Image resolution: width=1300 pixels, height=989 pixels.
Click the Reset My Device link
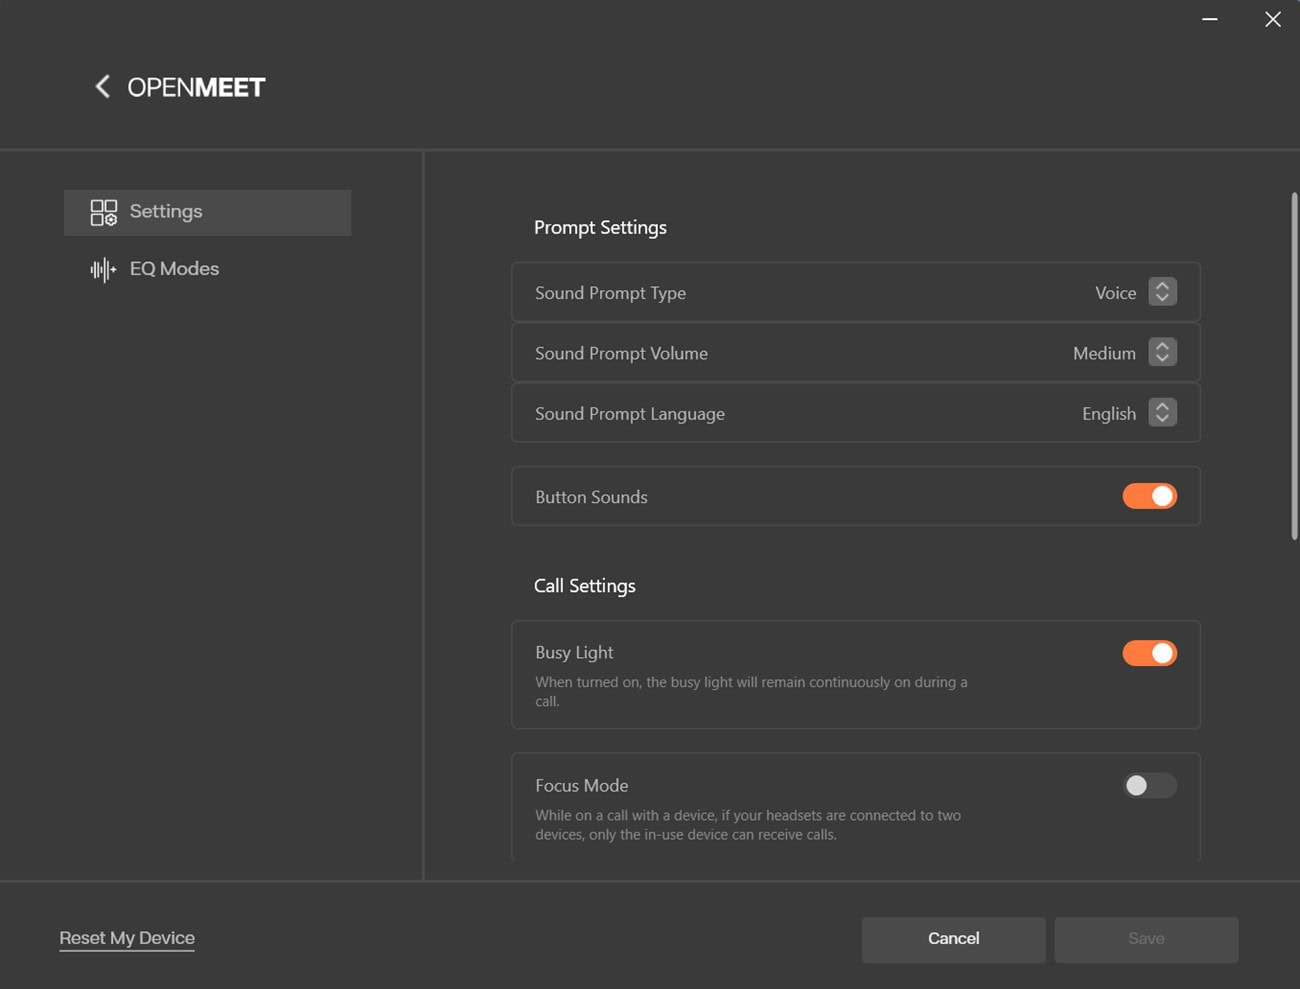tap(127, 938)
